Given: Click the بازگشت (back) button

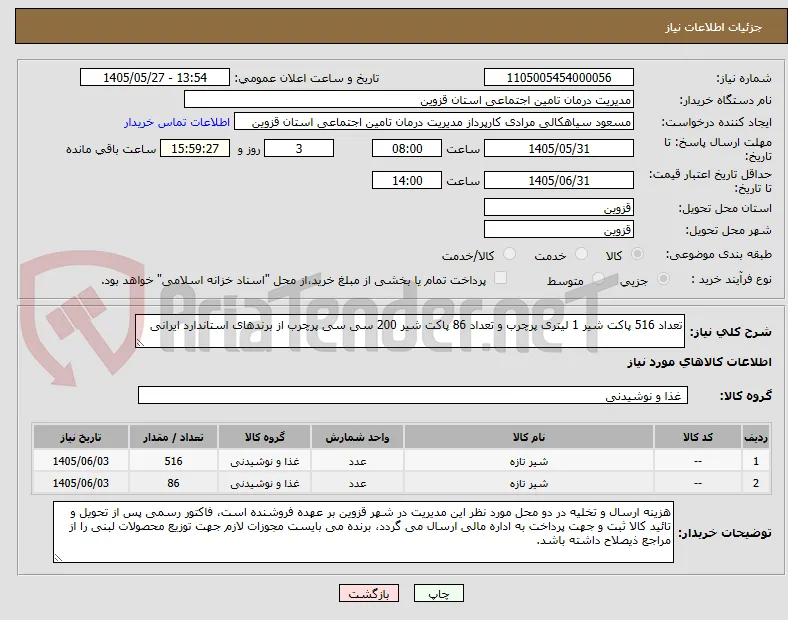Looking at the screenshot, I should click(x=369, y=593).
